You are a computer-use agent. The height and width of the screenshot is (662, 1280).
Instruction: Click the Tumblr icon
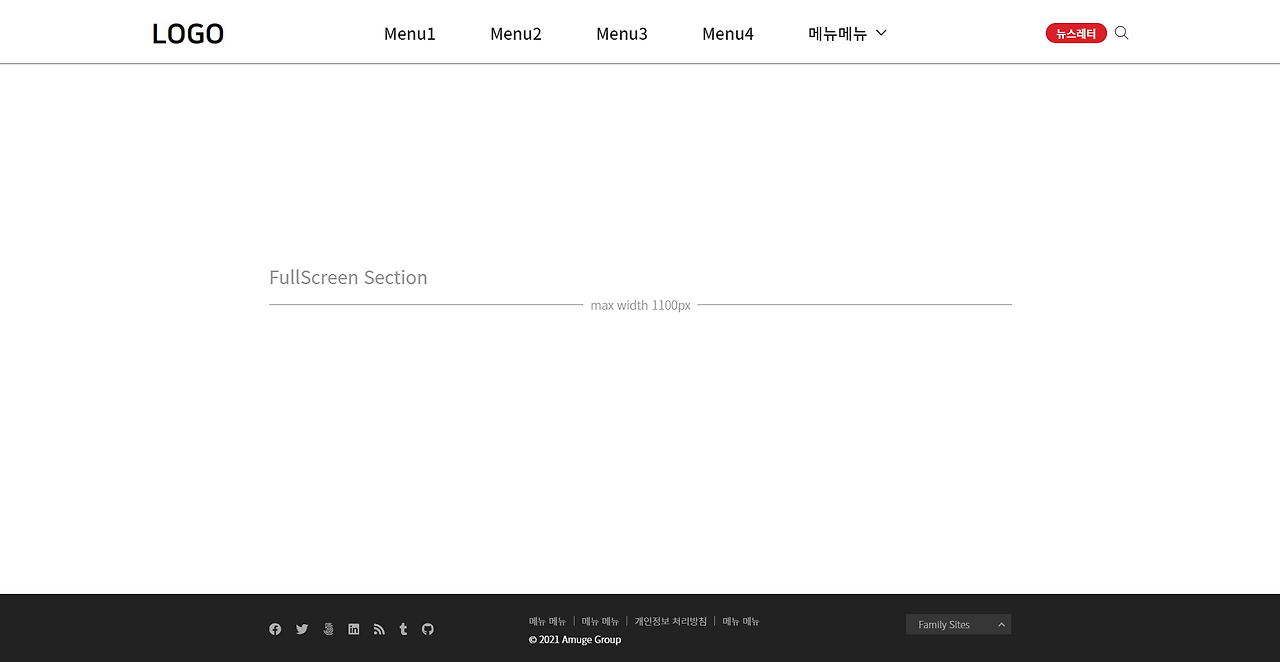403,628
